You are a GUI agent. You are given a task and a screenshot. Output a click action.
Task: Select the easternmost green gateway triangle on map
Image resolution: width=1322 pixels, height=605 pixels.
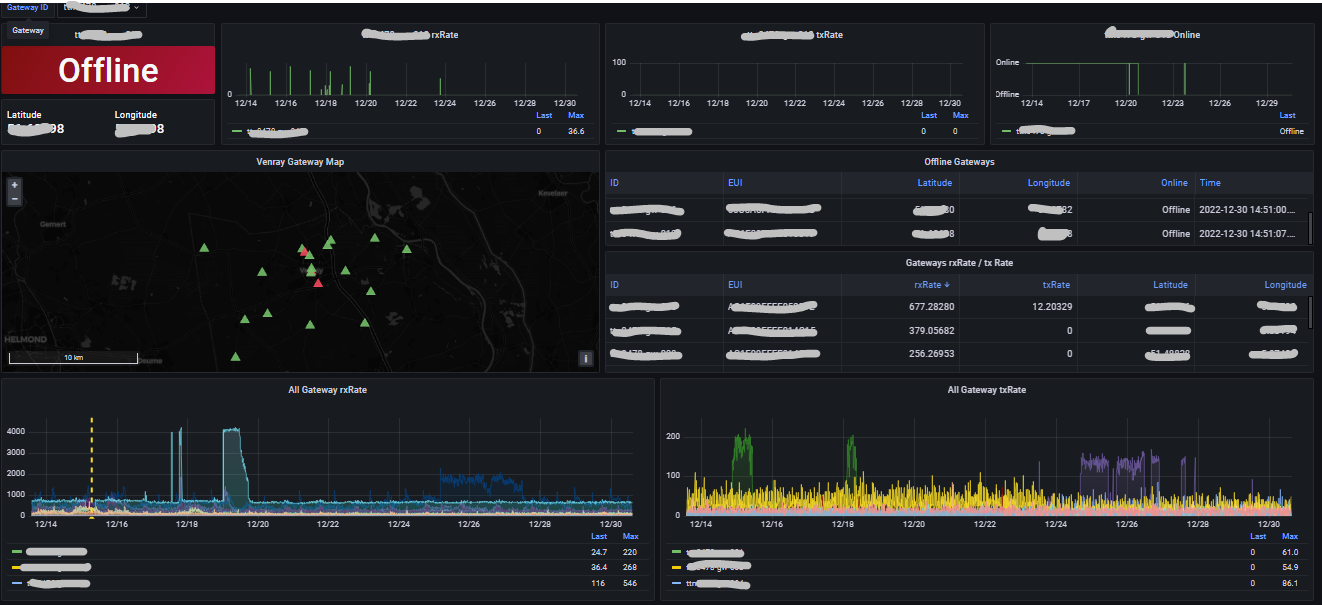(x=407, y=249)
